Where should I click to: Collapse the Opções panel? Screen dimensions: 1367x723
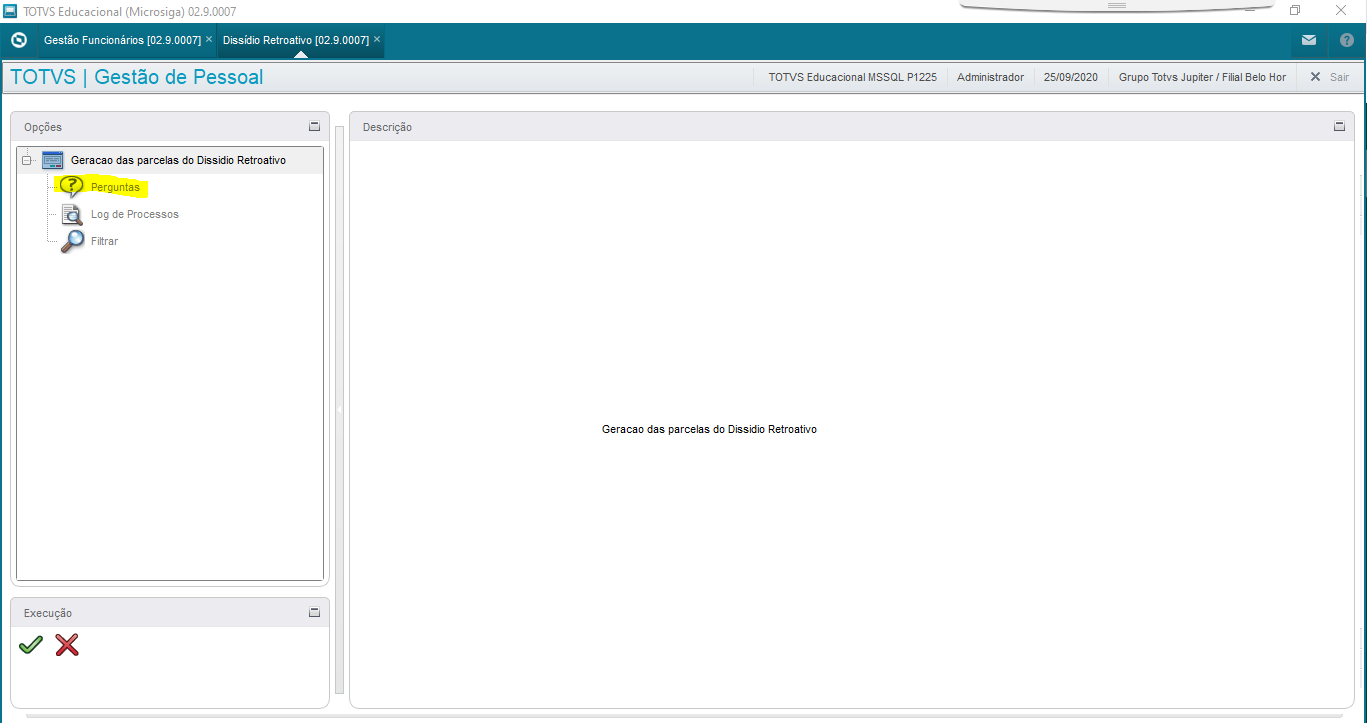click(314, 127)
